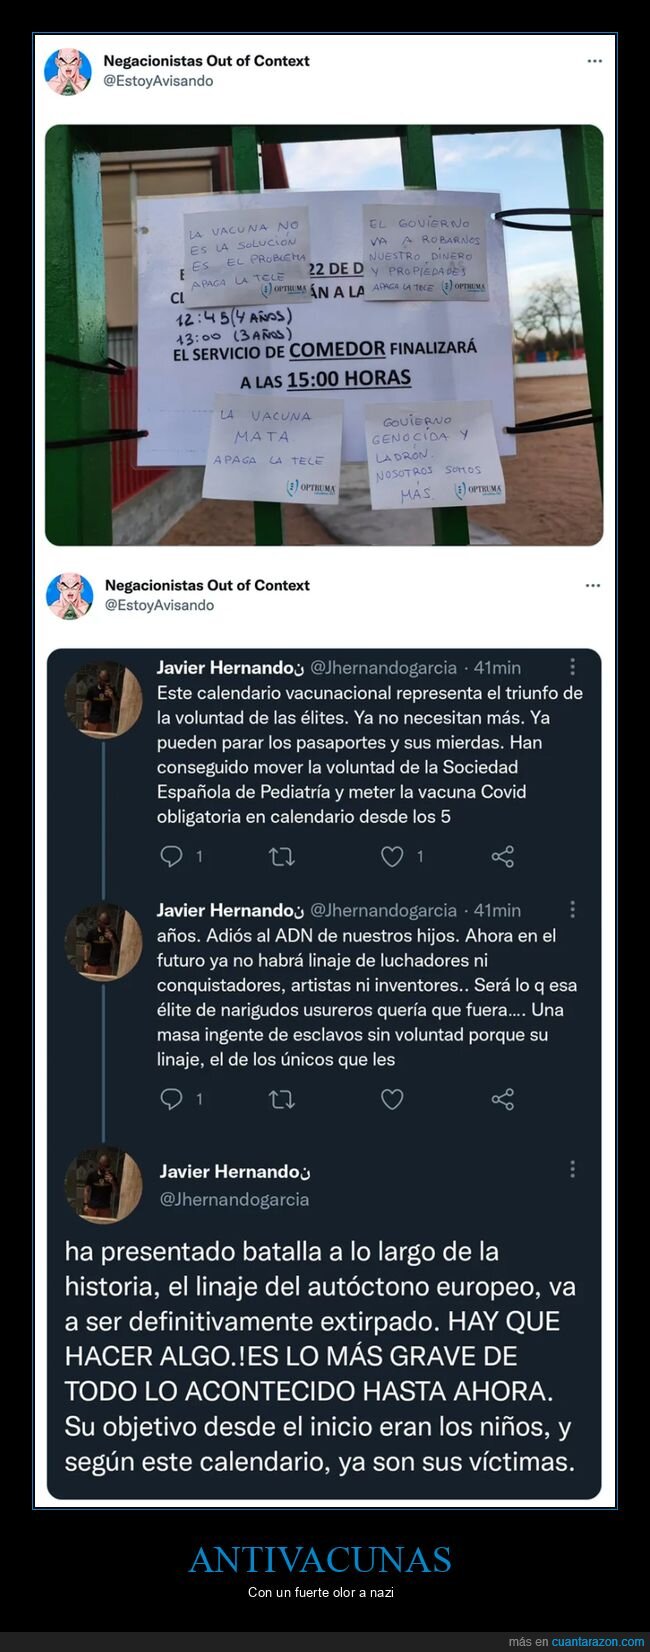This screenshot has width=650, height=1652.
Task: Select the retweet icon on Javier's second tweet
Action: (283, 1099)
